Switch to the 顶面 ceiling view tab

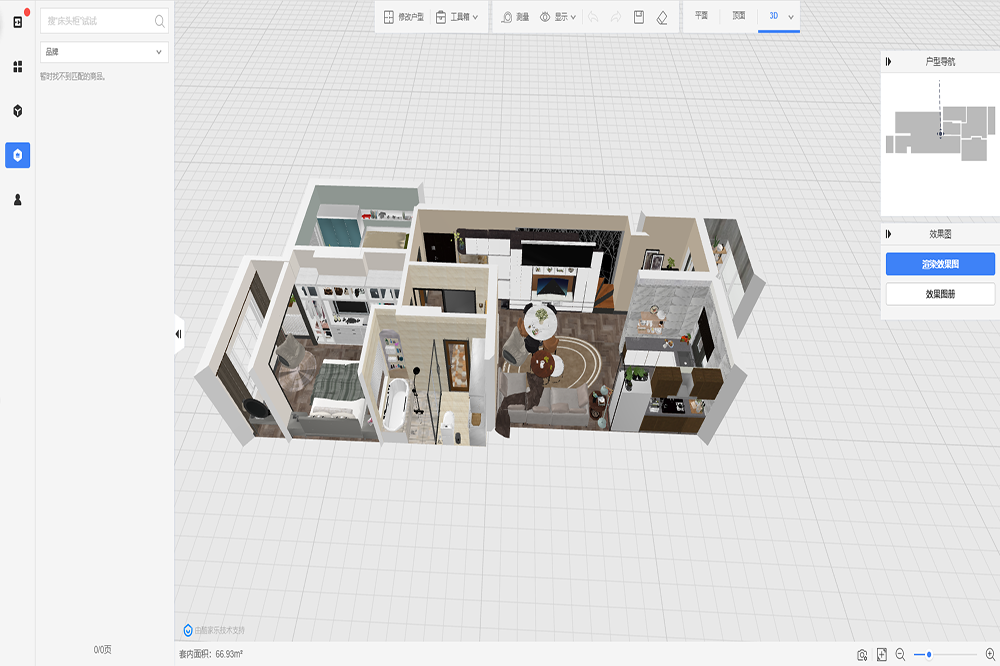point(738,16)
